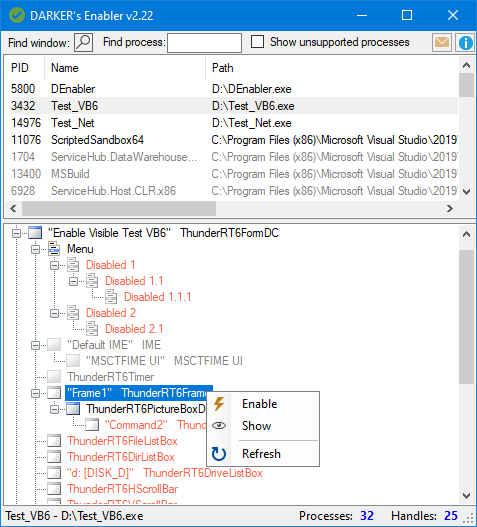
Task: Click the process list horizontal scrollbar thumb
Action: coord(119,209)
